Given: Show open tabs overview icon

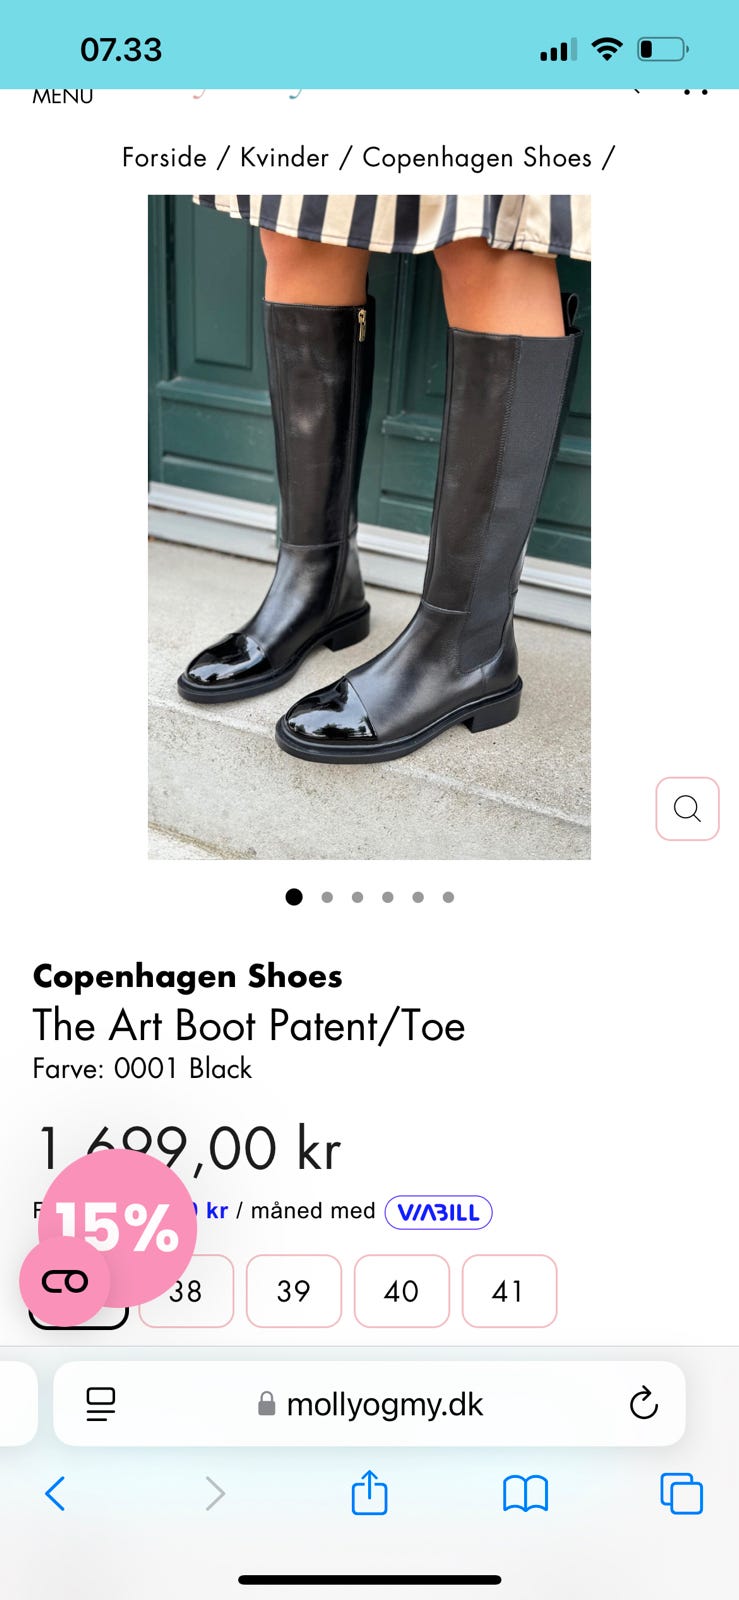Looking at the screenshot, I should click(681, 1494).
